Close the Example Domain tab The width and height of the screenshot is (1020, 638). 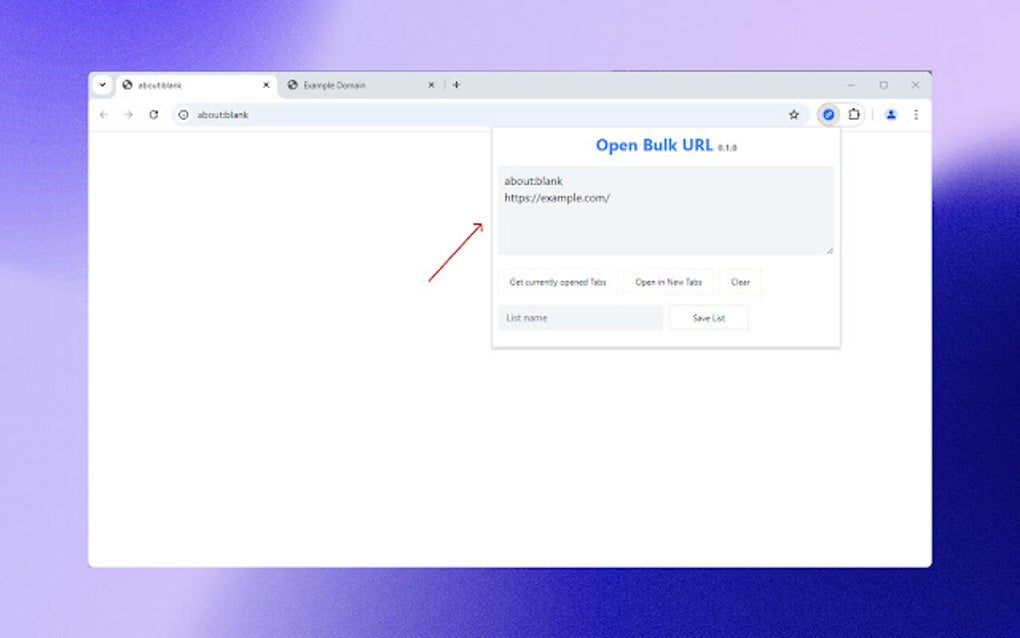tap(431, 85)
